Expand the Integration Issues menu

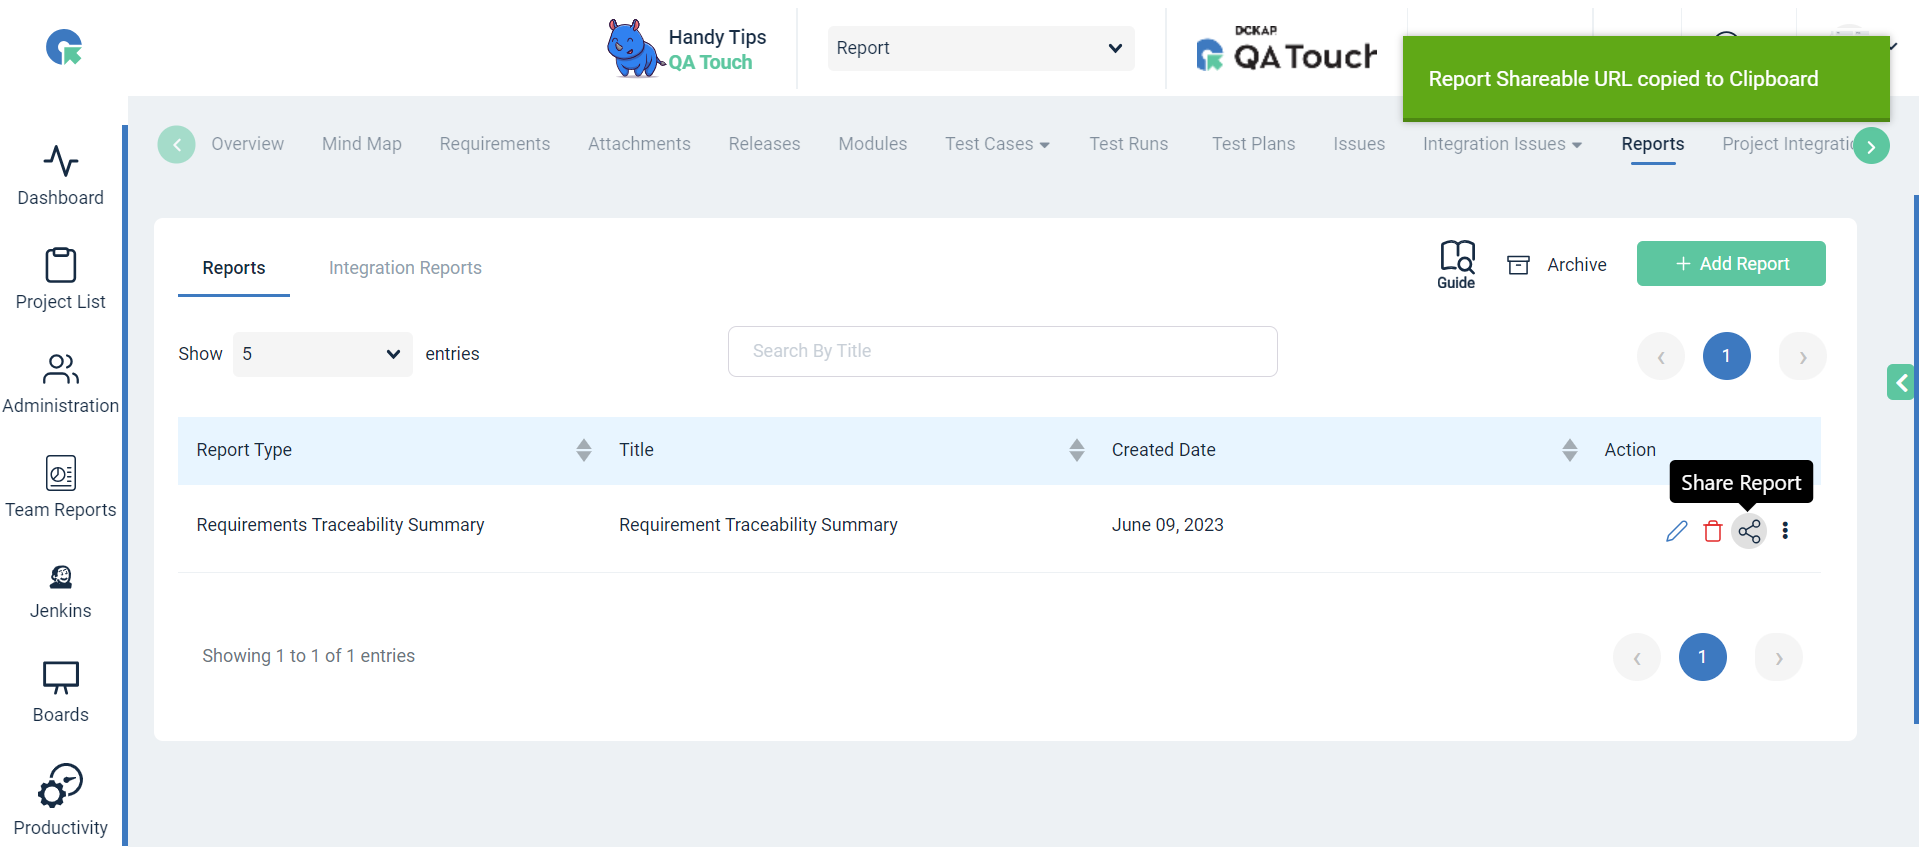coord(1502,144)
